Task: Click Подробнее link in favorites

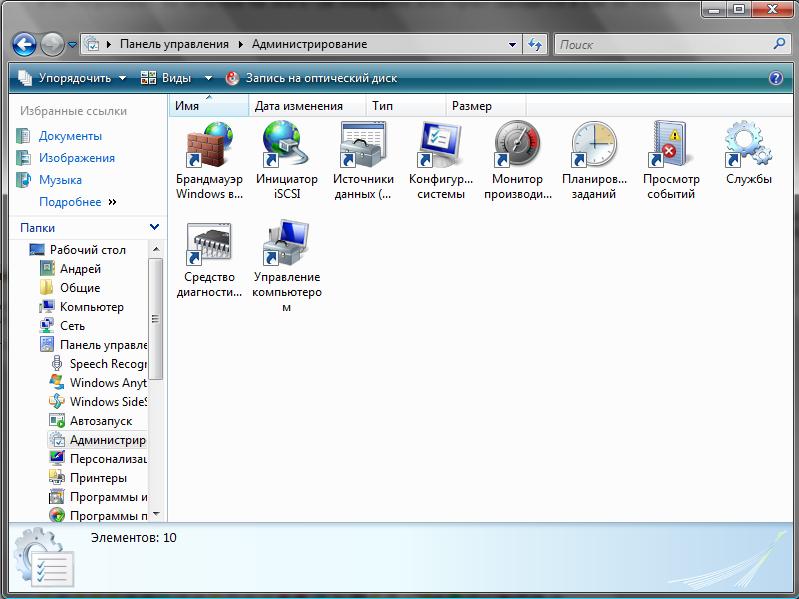Action: [70, 202]
